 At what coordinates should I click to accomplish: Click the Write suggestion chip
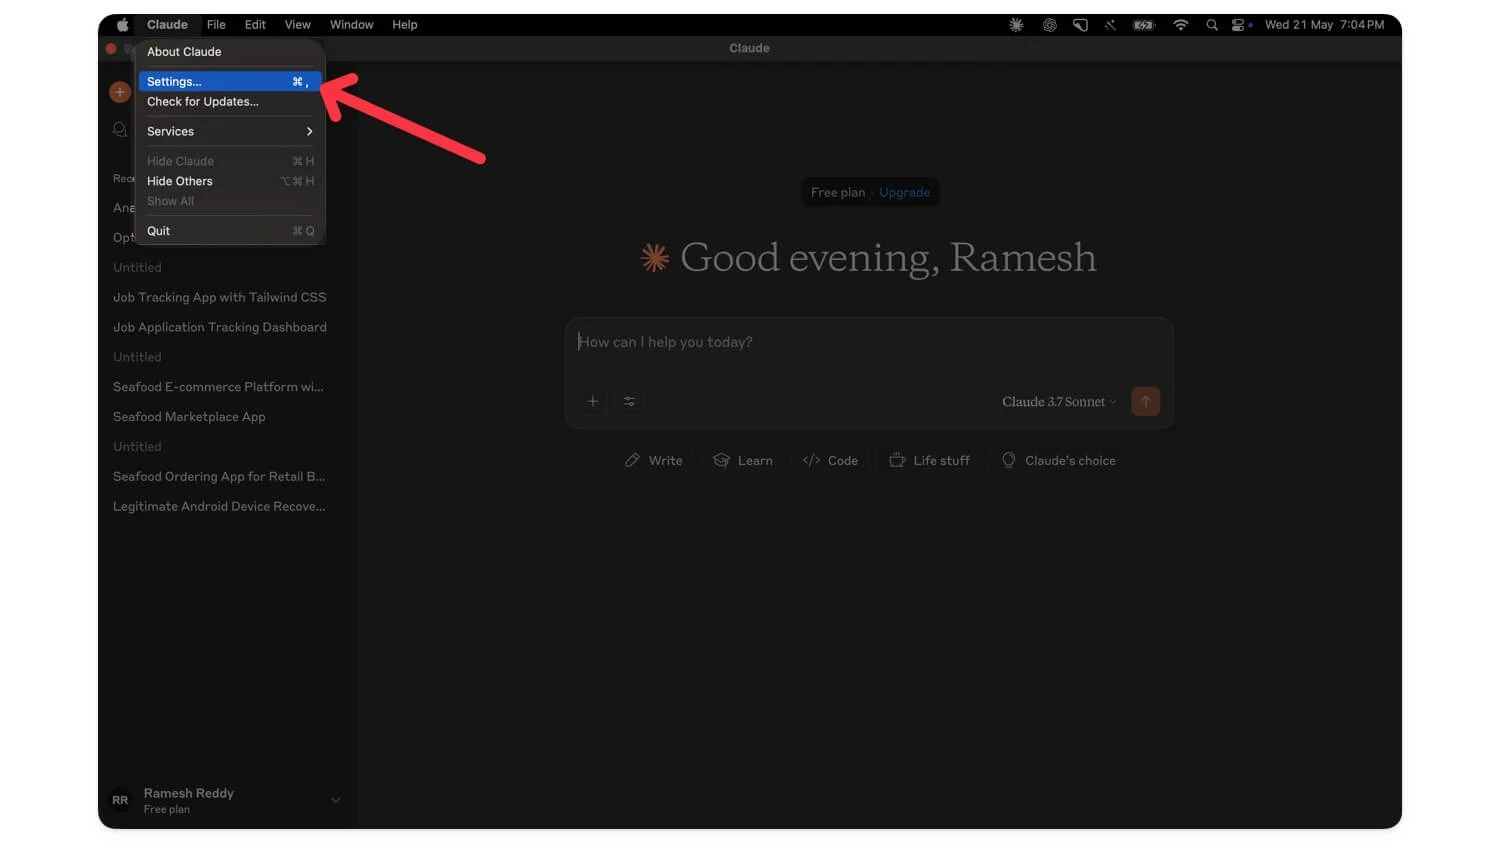(654, 461)
